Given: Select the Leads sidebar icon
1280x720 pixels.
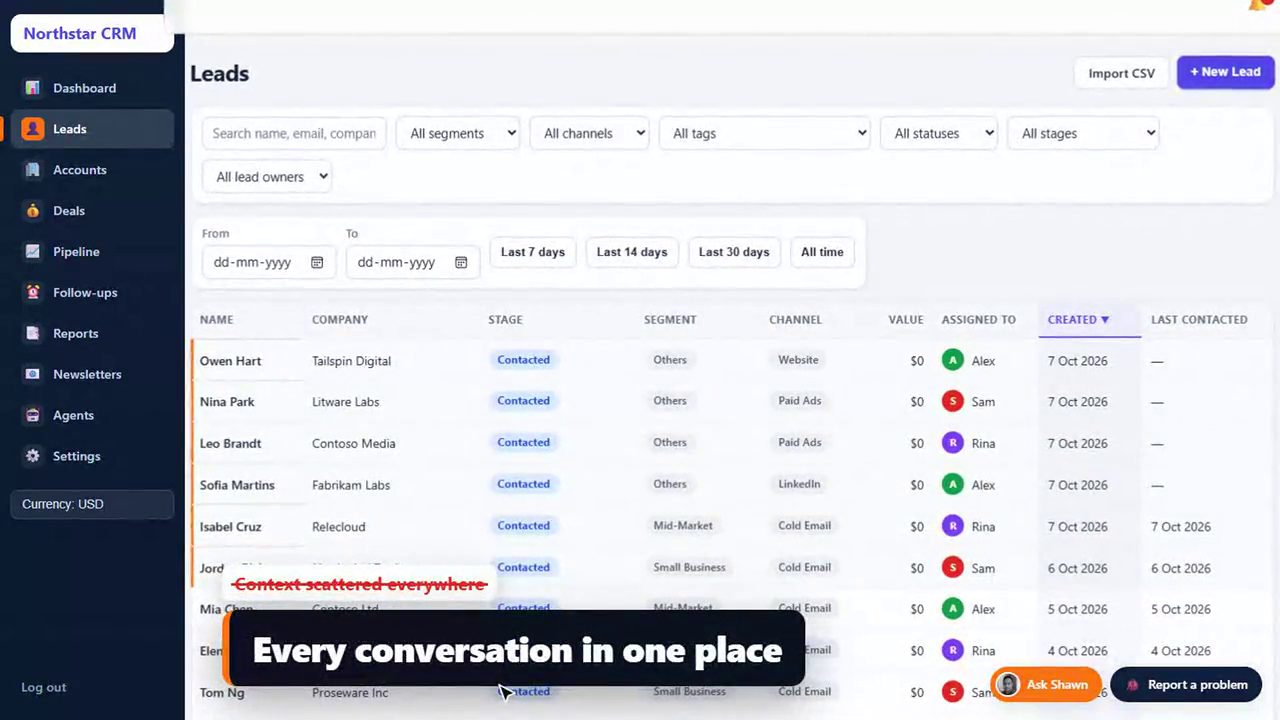Looking at the screenshot, I should 33,129.
